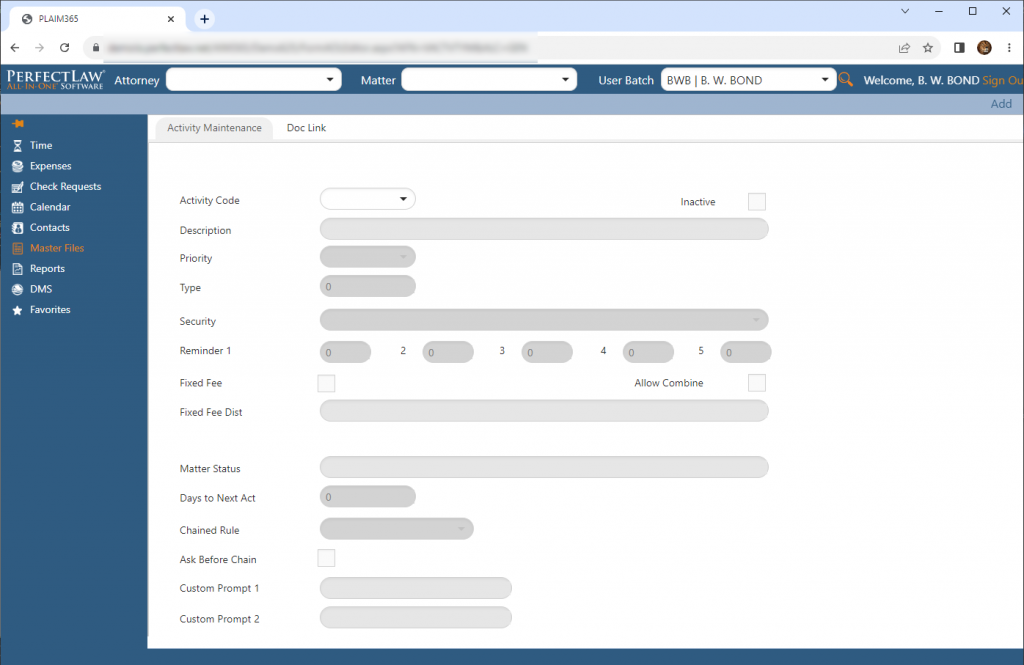Open Calendar in the sidebar

50,207
